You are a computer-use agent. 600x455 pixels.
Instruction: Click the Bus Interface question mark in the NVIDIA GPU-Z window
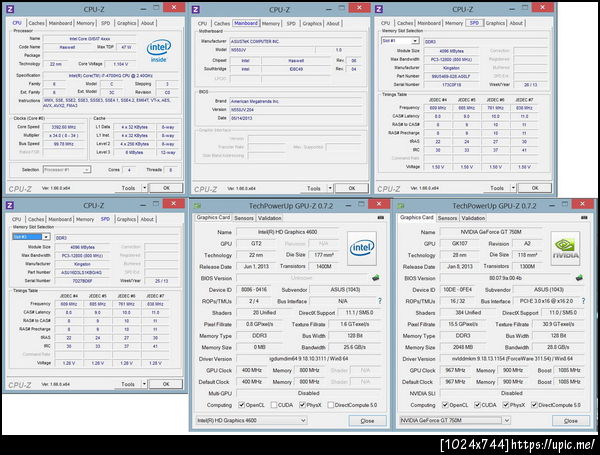pyautogui.click(x=583, y=301)
